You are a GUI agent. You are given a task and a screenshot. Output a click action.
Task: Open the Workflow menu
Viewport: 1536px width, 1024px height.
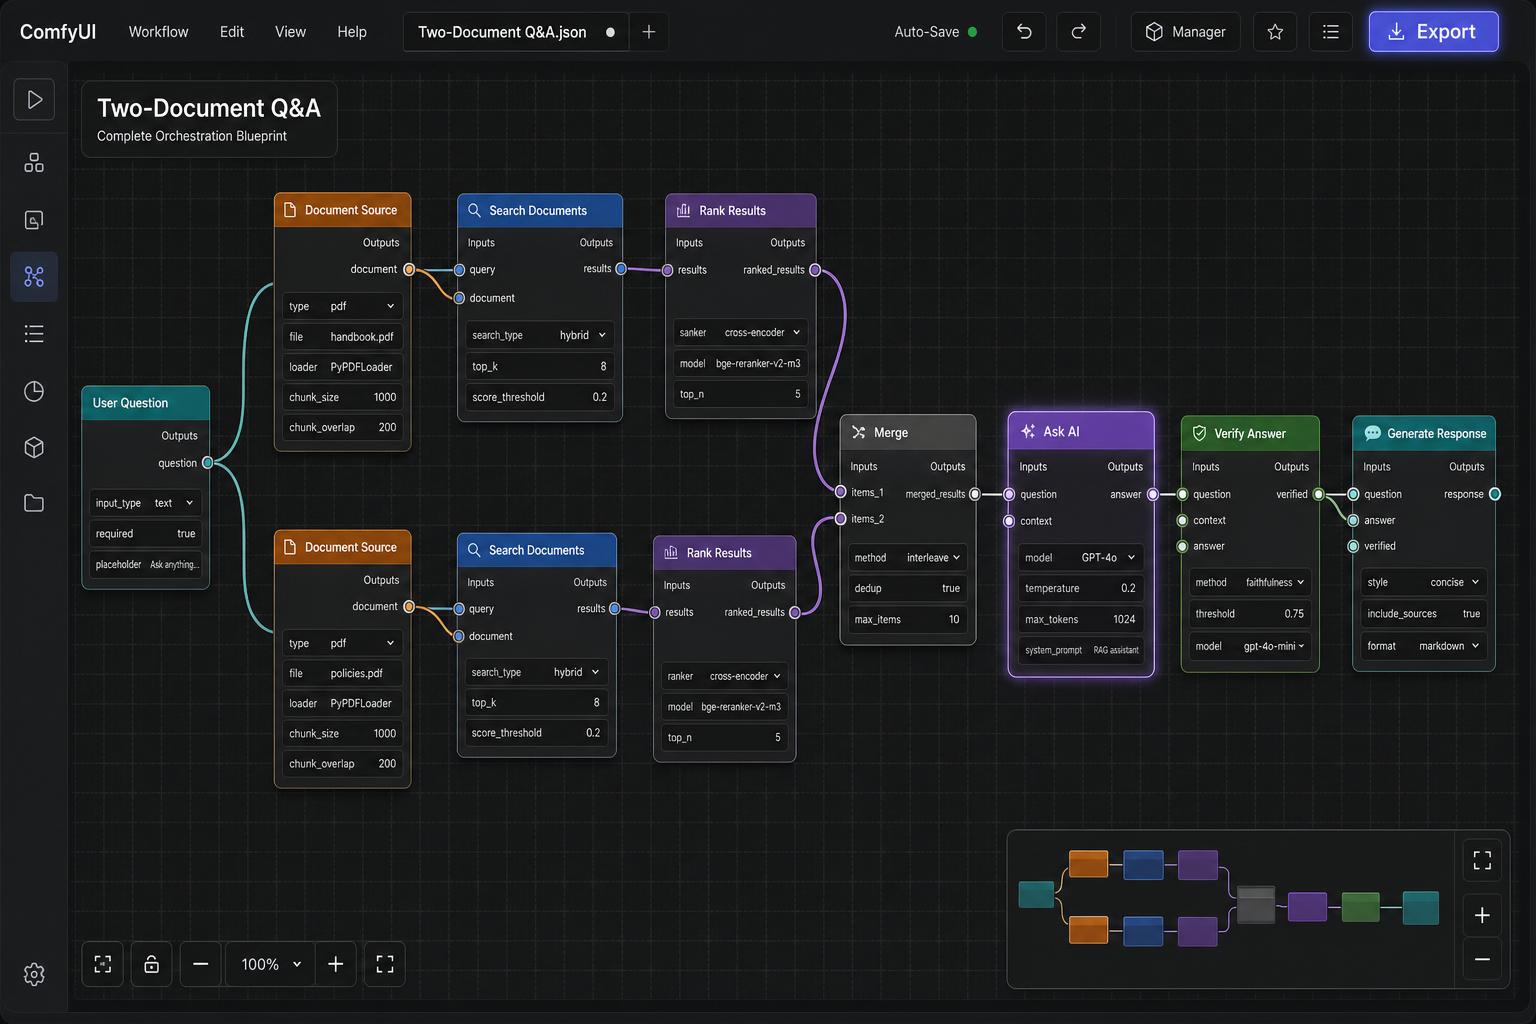point(158,32)
